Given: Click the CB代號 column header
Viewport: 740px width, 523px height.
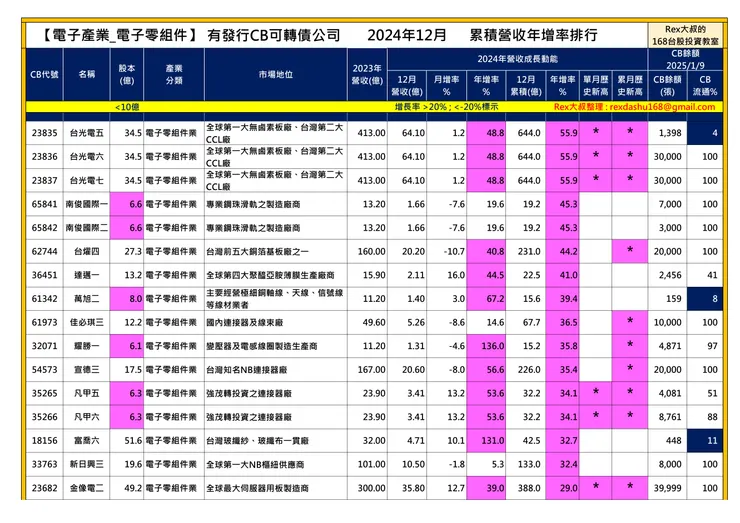Looking at the screenshot, I should click(x=44, y=75).
